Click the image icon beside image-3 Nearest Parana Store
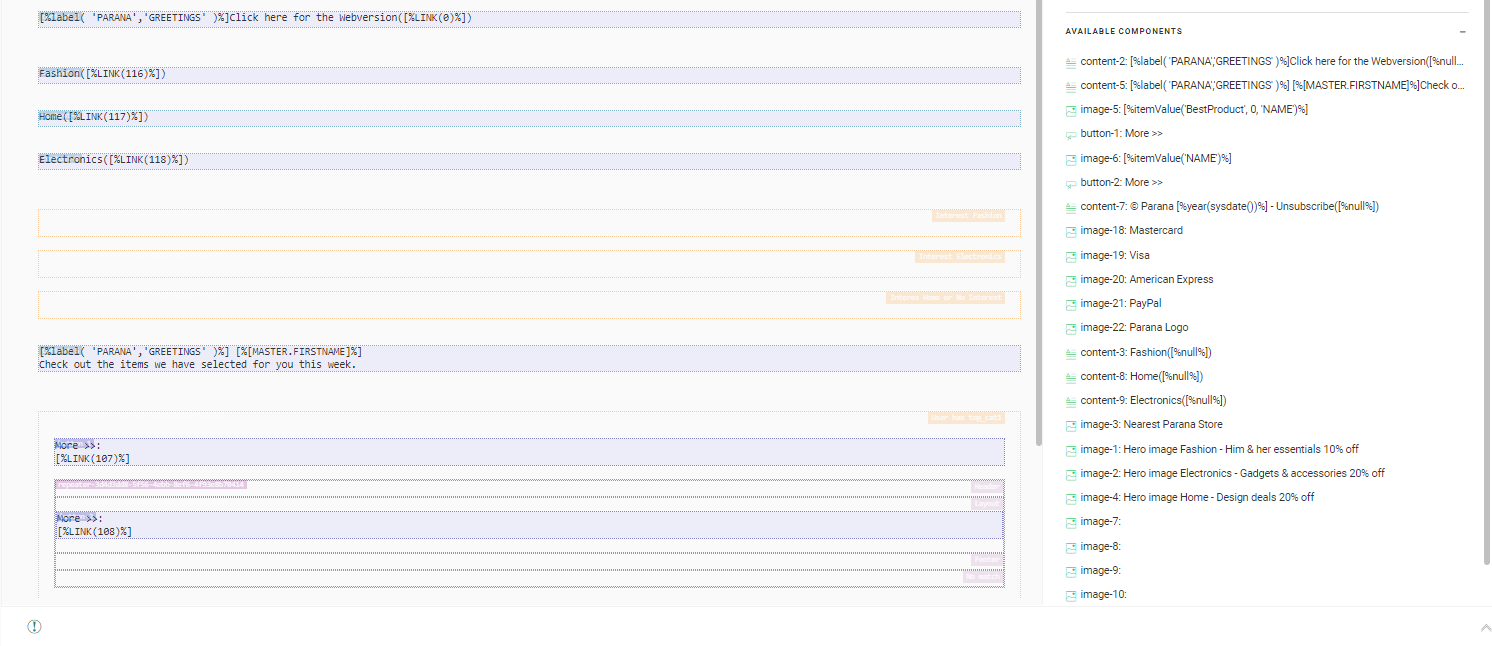Screen dimensions: 1492x646 [1071, 425]
